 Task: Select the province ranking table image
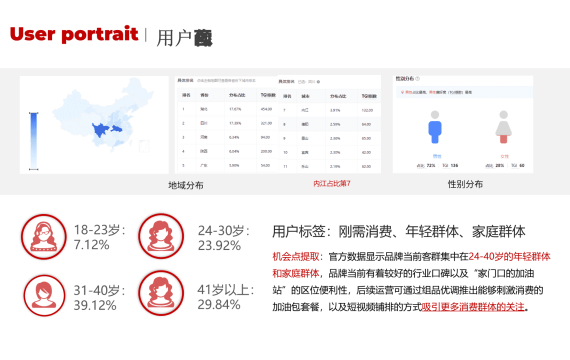pyautogui.click(x=226, y=125)
